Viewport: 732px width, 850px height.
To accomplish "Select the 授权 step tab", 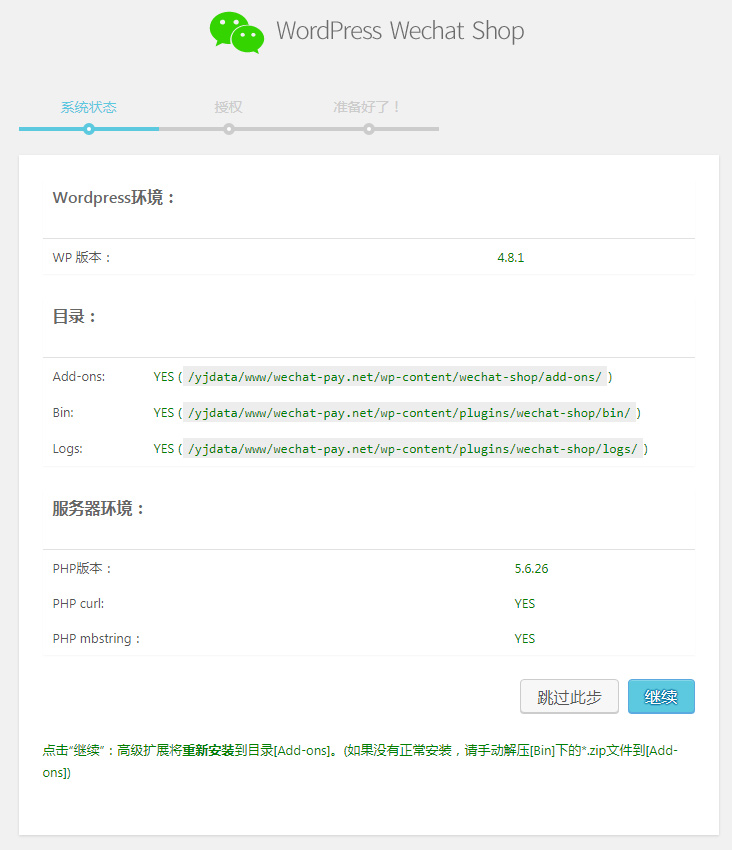I will pyautogui.click(x=228, y=107).
